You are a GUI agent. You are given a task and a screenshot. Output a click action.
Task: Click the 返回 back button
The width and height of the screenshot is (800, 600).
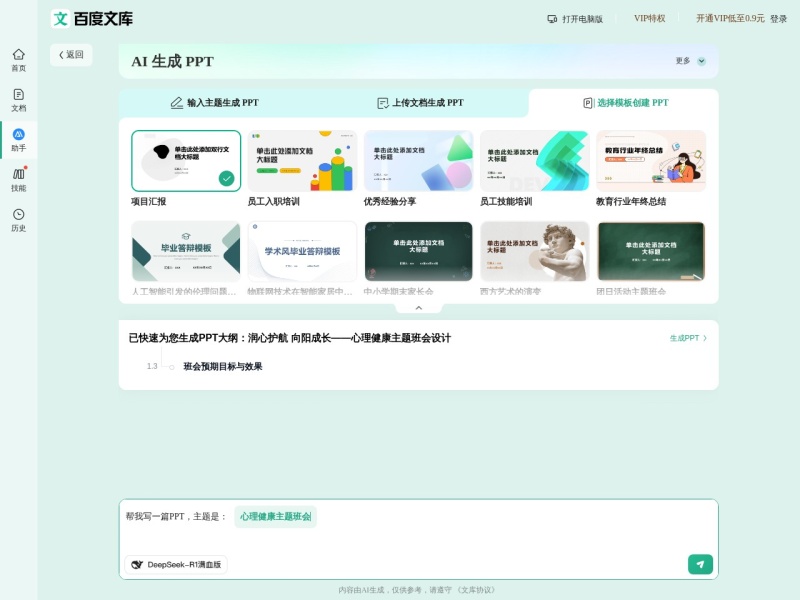pos(71,55)
